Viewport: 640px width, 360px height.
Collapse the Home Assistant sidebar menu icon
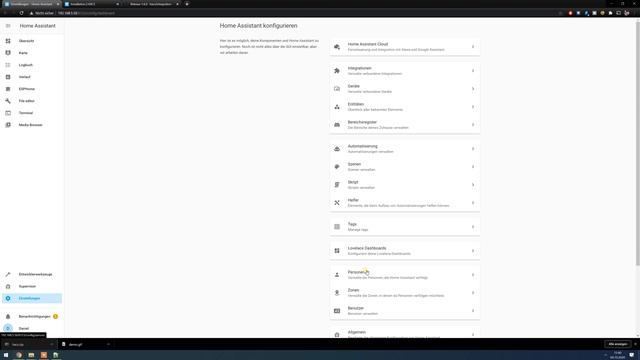pos(8,26)
